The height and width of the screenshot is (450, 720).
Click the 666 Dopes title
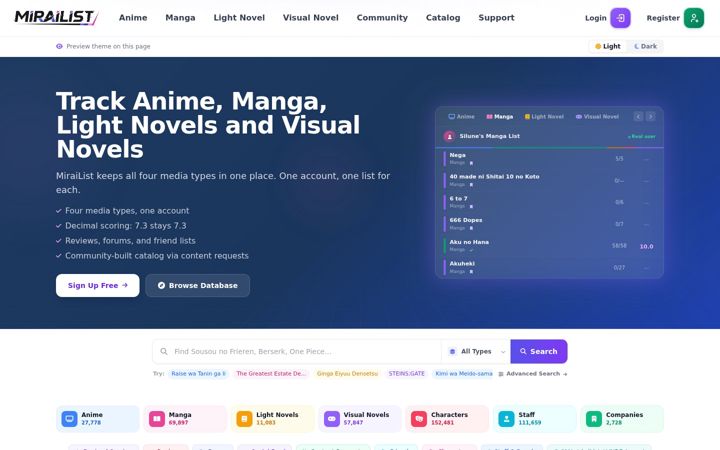tap(466, 220)
